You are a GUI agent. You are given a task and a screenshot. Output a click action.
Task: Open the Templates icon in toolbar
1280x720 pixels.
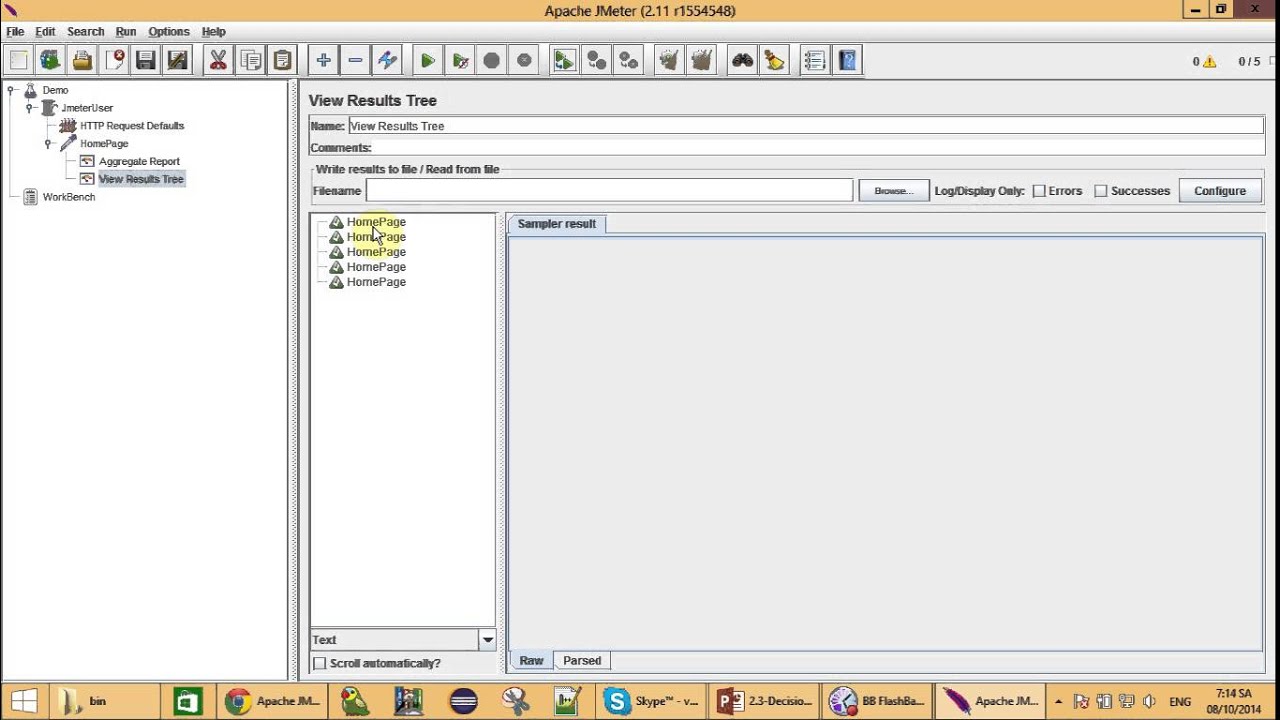(50, 61)
